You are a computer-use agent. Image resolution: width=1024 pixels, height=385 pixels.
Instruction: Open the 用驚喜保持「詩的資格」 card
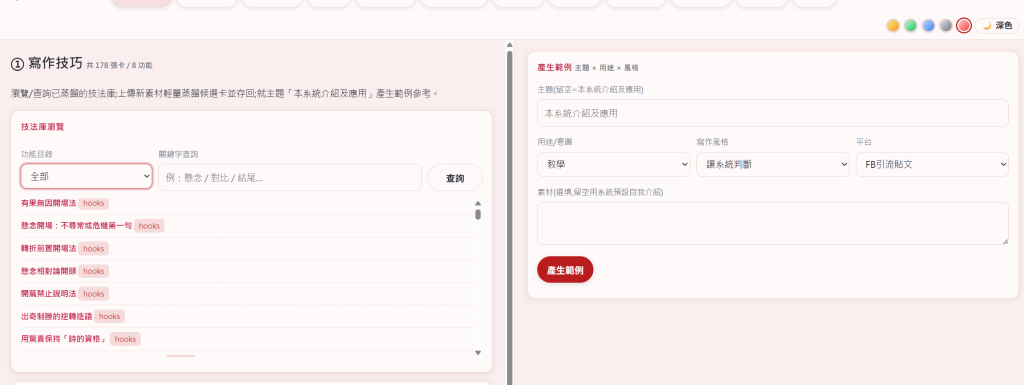(64, 339)
